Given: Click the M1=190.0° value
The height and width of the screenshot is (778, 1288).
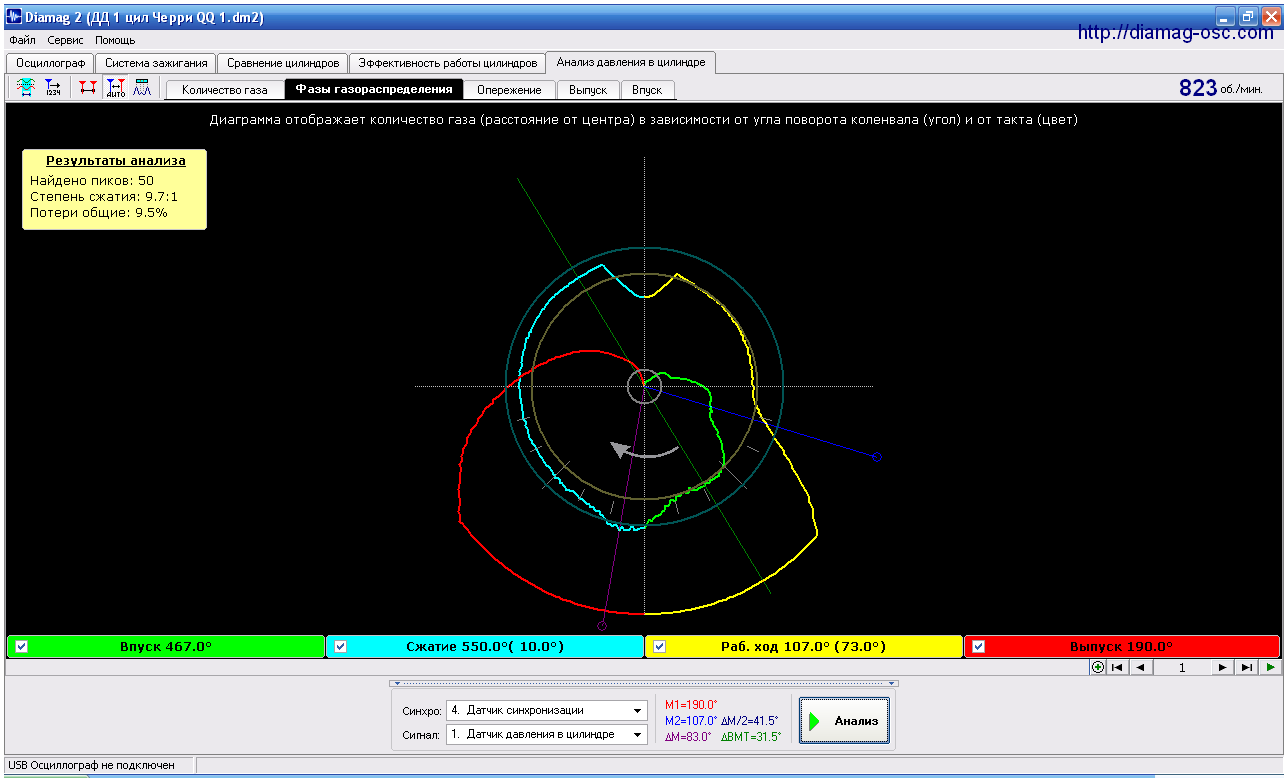Looking at the screenshot, I should click(691, 705).
